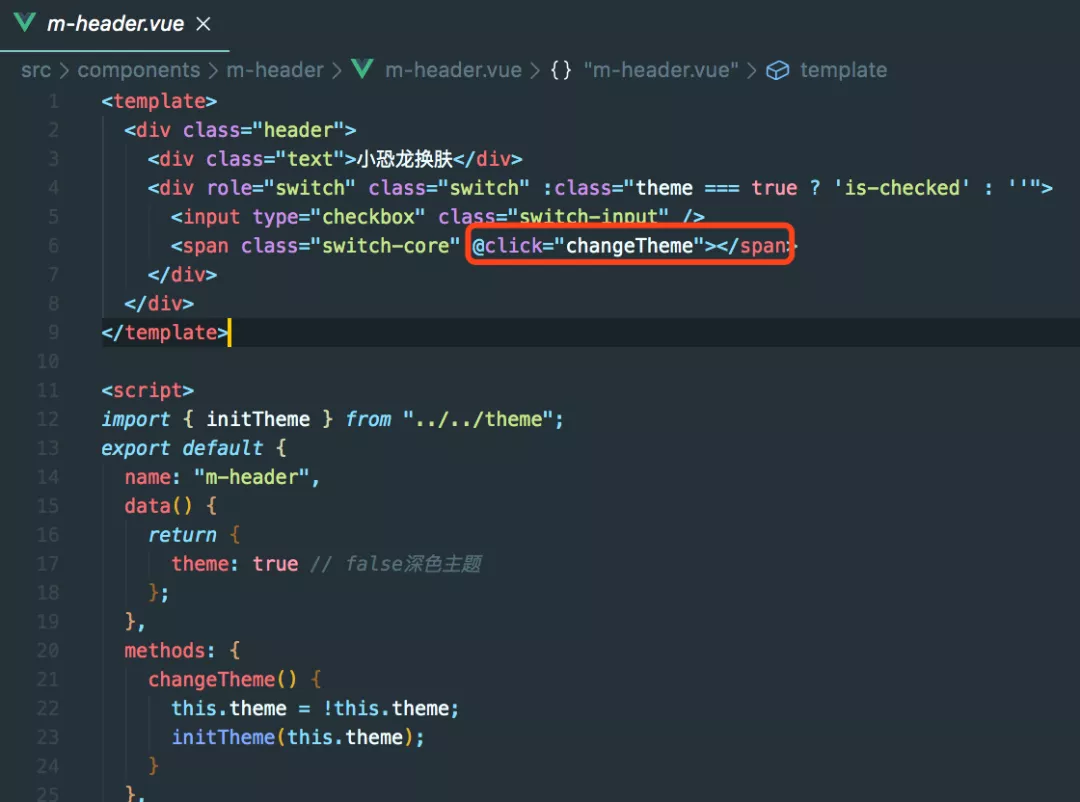Click the curly braces symbol icon in the breadcrumb
The width and height of the screenshot is (1080, 802).
tap(561, 70)
